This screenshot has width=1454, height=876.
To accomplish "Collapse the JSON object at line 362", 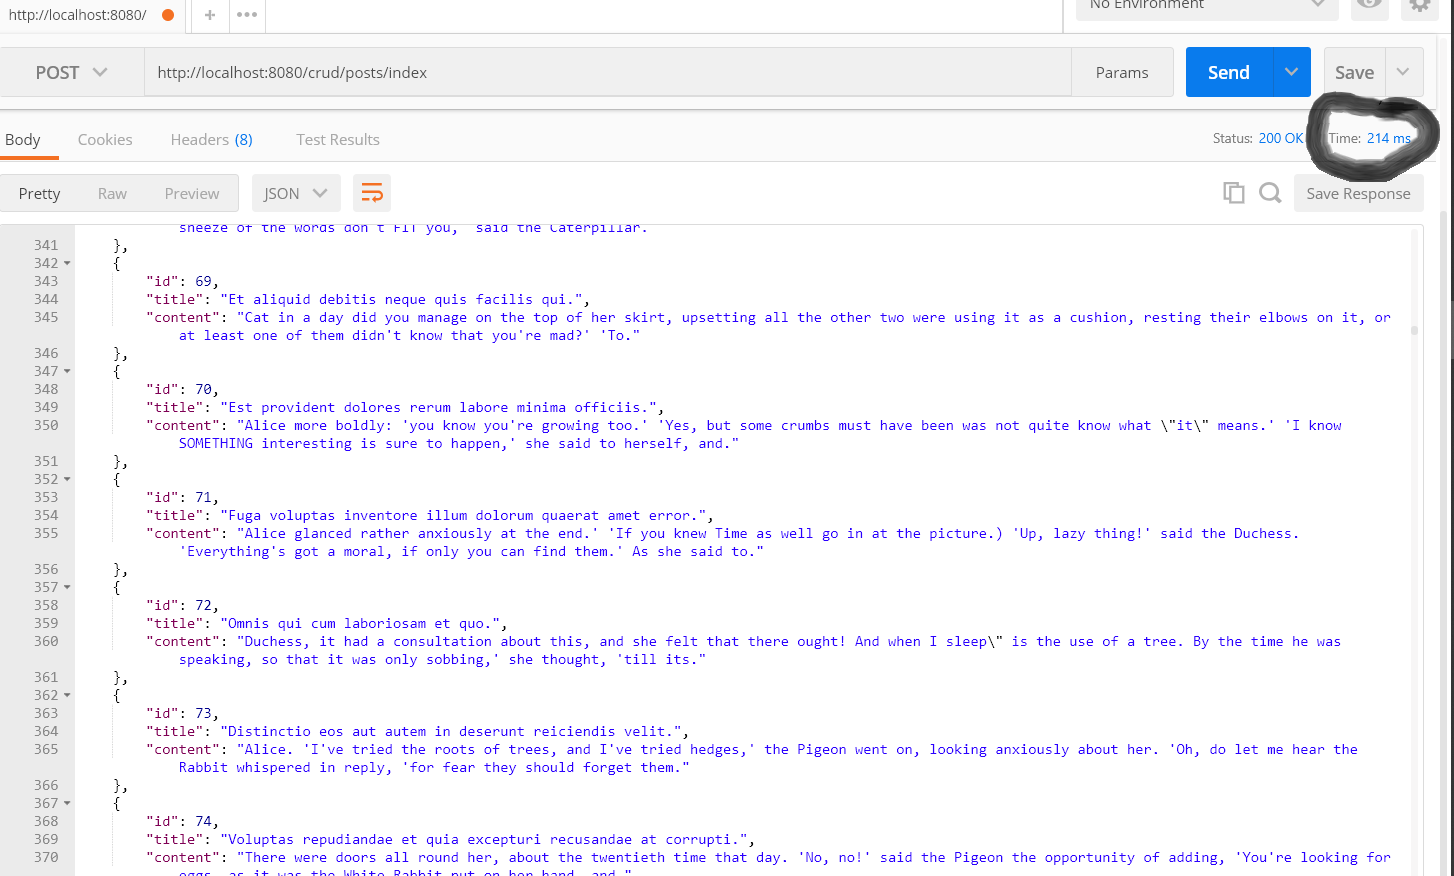I will pyautogui.click(x=67, y=695).
